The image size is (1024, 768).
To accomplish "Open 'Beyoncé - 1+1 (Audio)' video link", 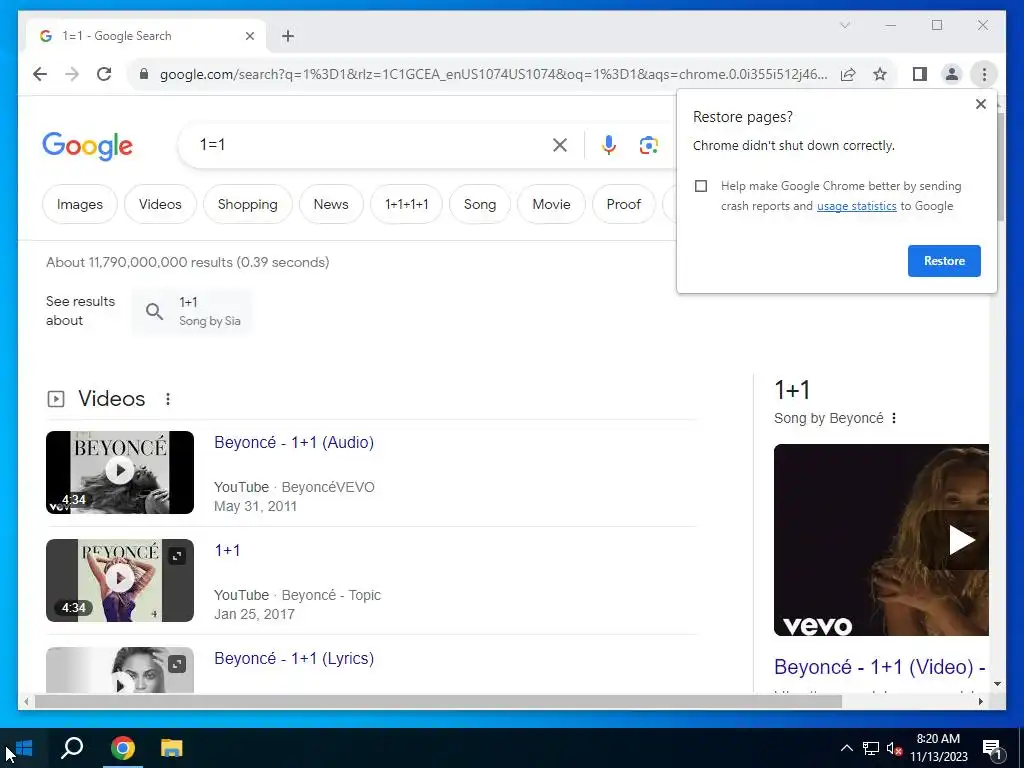I will pos(294,442).
